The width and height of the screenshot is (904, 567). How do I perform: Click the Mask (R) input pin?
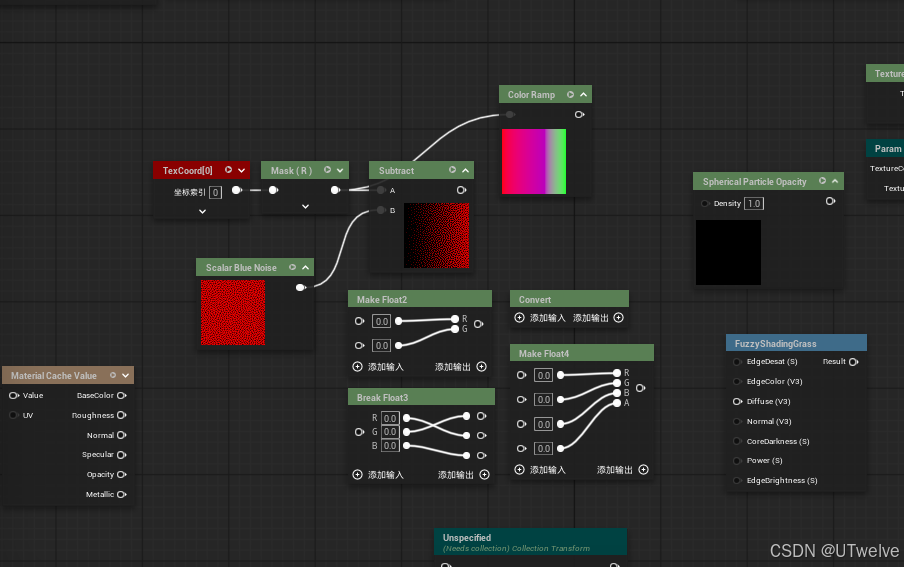(x=273, y=190)
